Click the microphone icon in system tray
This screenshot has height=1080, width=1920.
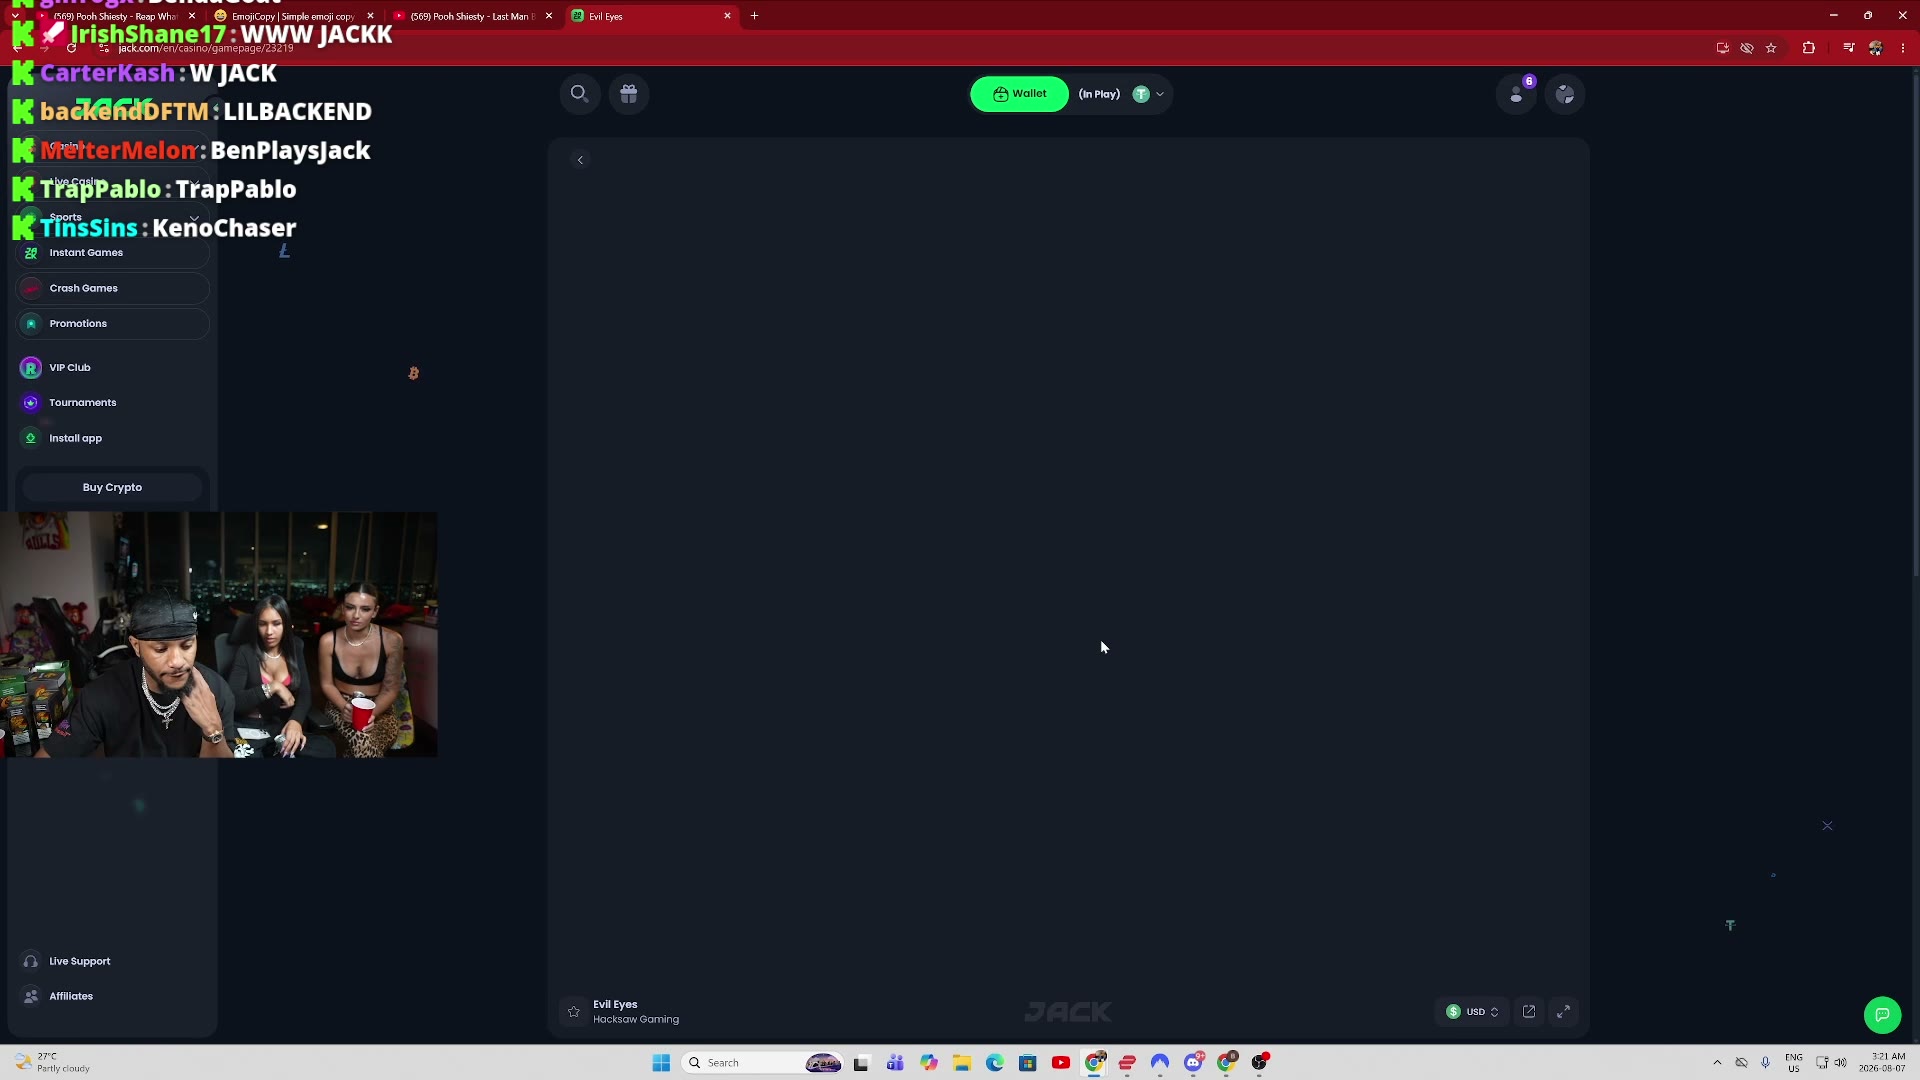click(x=1766, y=1063)
